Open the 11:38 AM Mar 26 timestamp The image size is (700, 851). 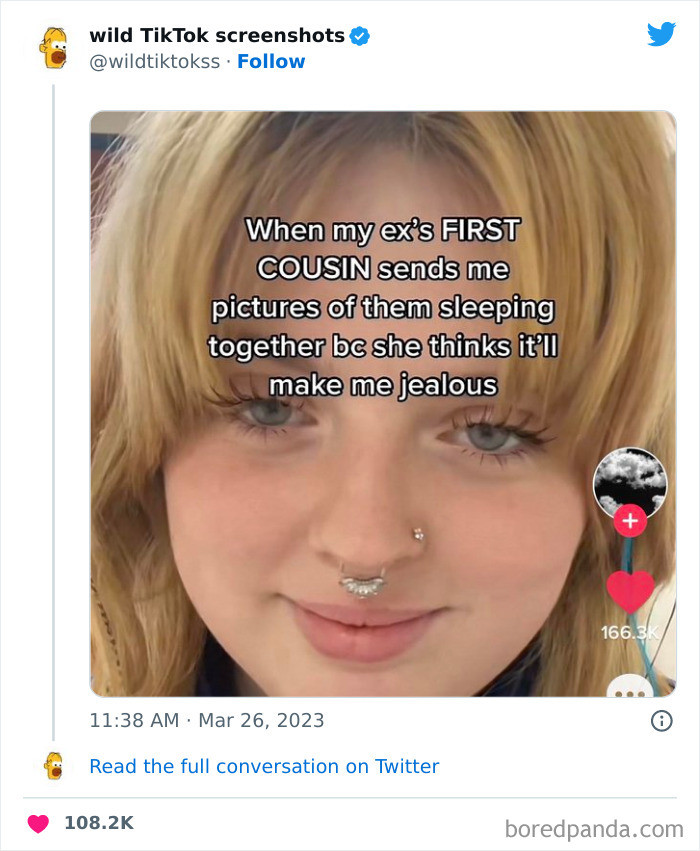(x=207, y=720)
